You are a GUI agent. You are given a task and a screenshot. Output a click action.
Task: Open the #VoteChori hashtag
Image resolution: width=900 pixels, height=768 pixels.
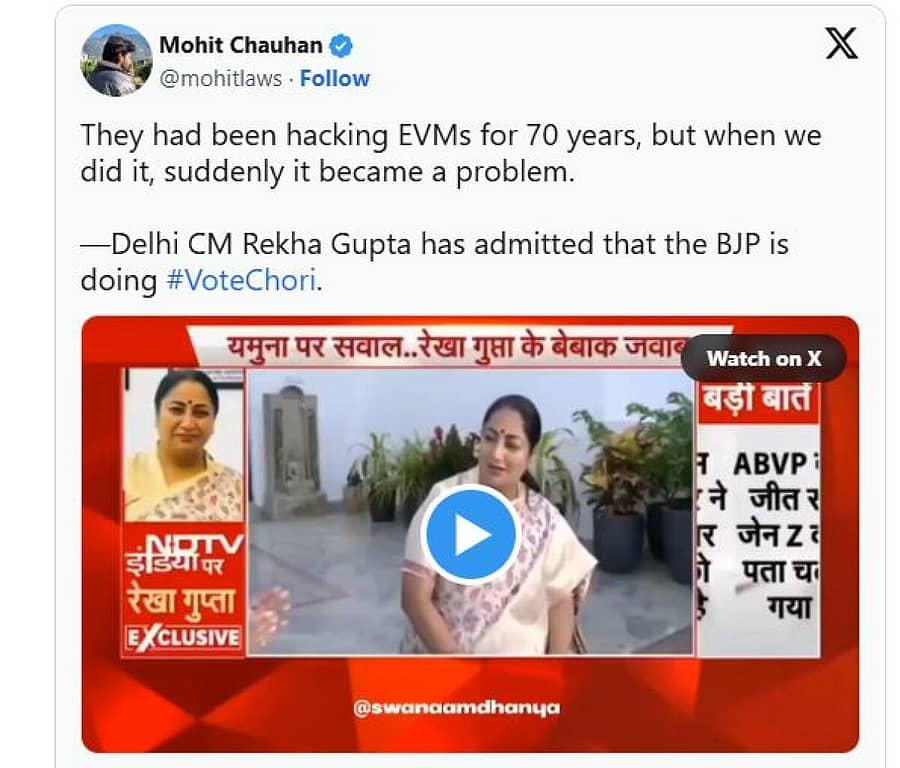coord(241,281)
